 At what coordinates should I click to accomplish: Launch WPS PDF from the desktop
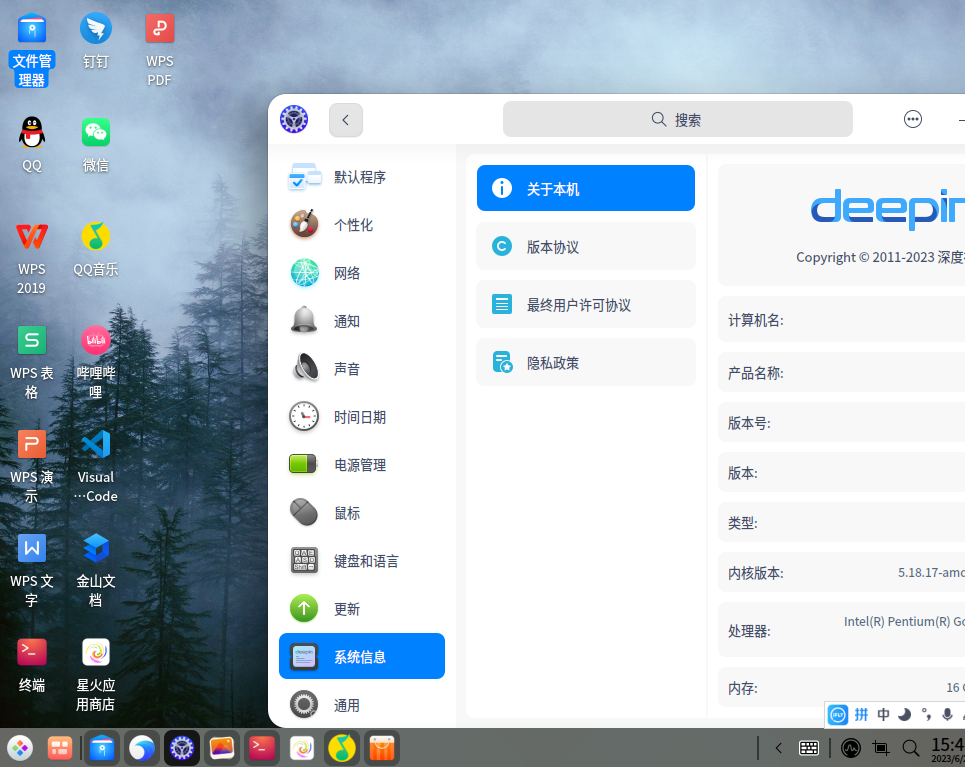pyautogui.click(x=159, y=28)
